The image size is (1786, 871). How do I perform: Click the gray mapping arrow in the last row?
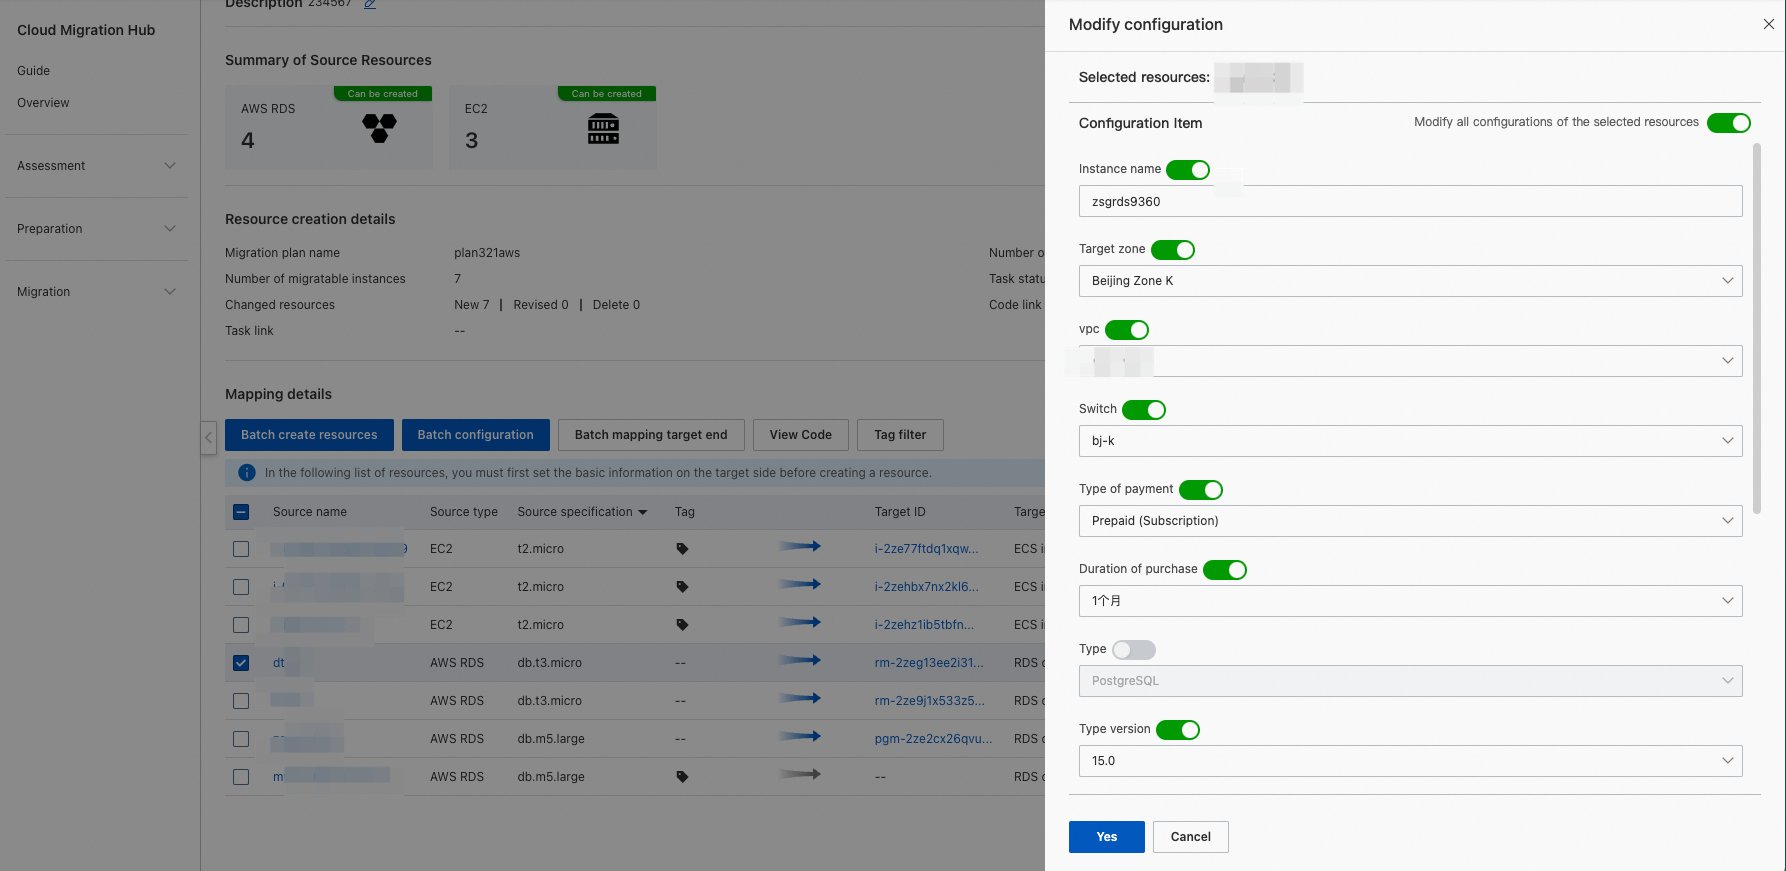[x=800, y=774]
